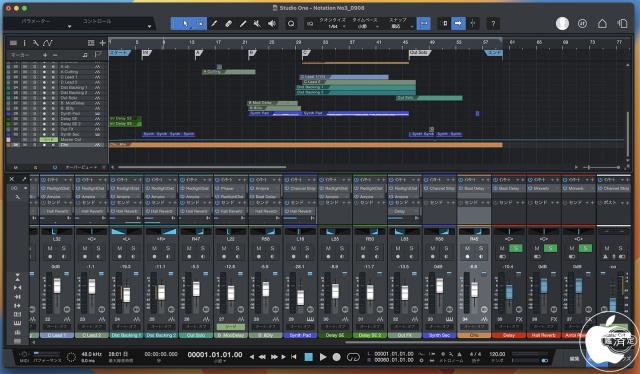Return to zero transport button
The height and width of the screenshot is (374, 640).
tap(293, 357)
